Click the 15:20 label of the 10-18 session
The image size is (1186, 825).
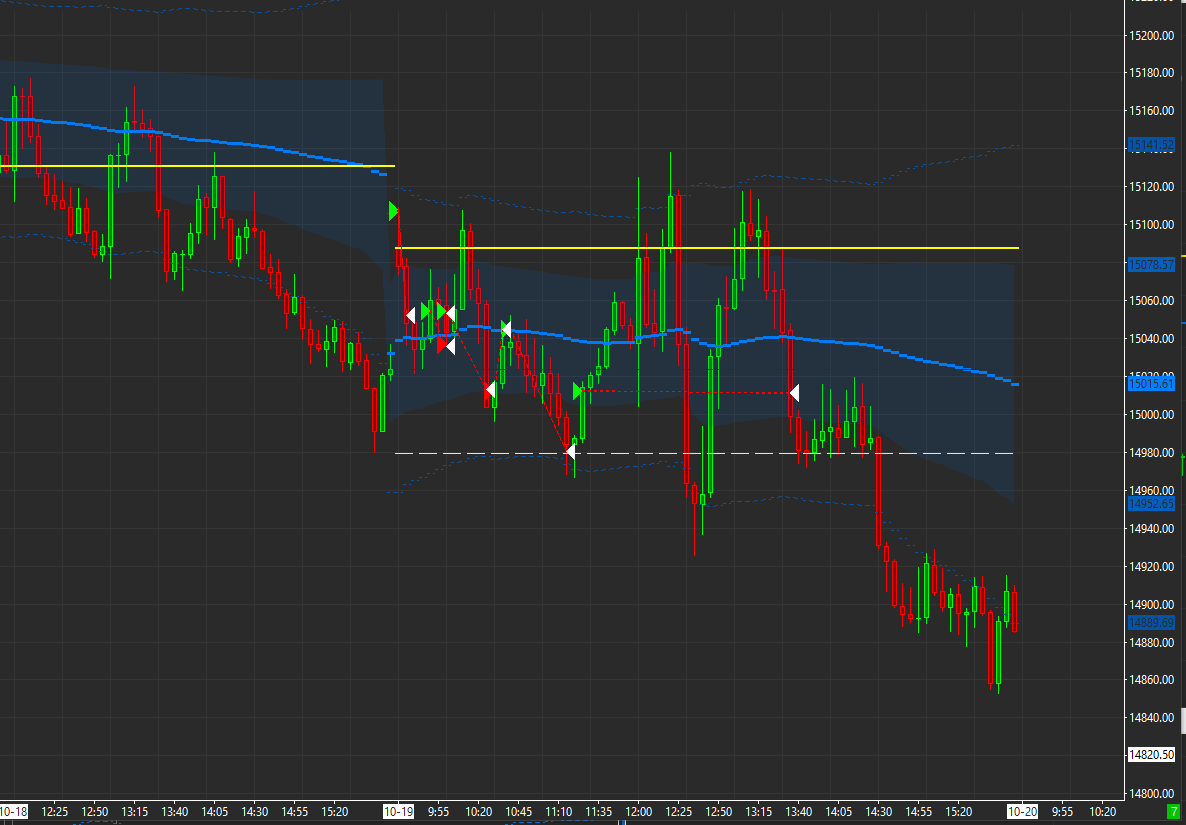(x=334, y=810)
